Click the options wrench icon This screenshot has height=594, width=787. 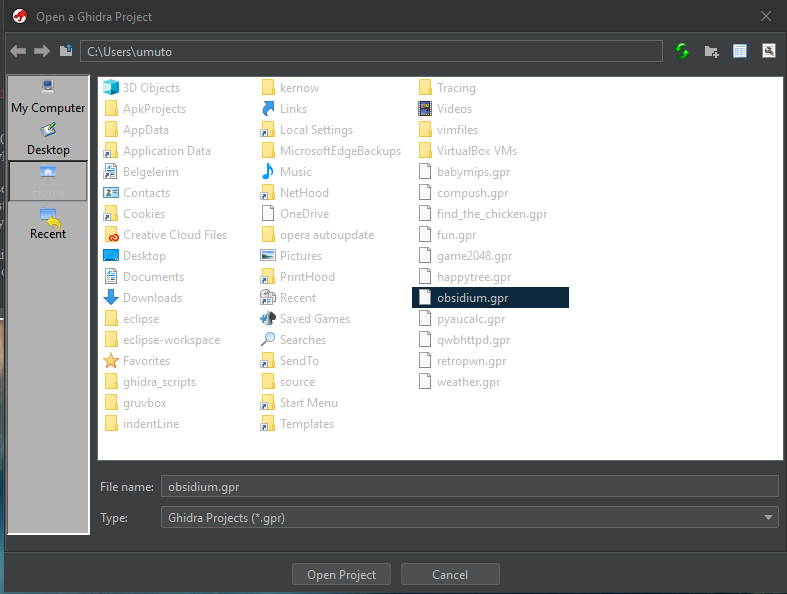(769, 51)
